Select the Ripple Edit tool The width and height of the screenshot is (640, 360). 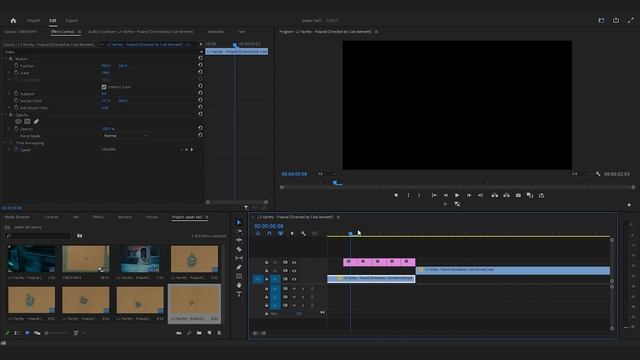(x=239, y=240)
